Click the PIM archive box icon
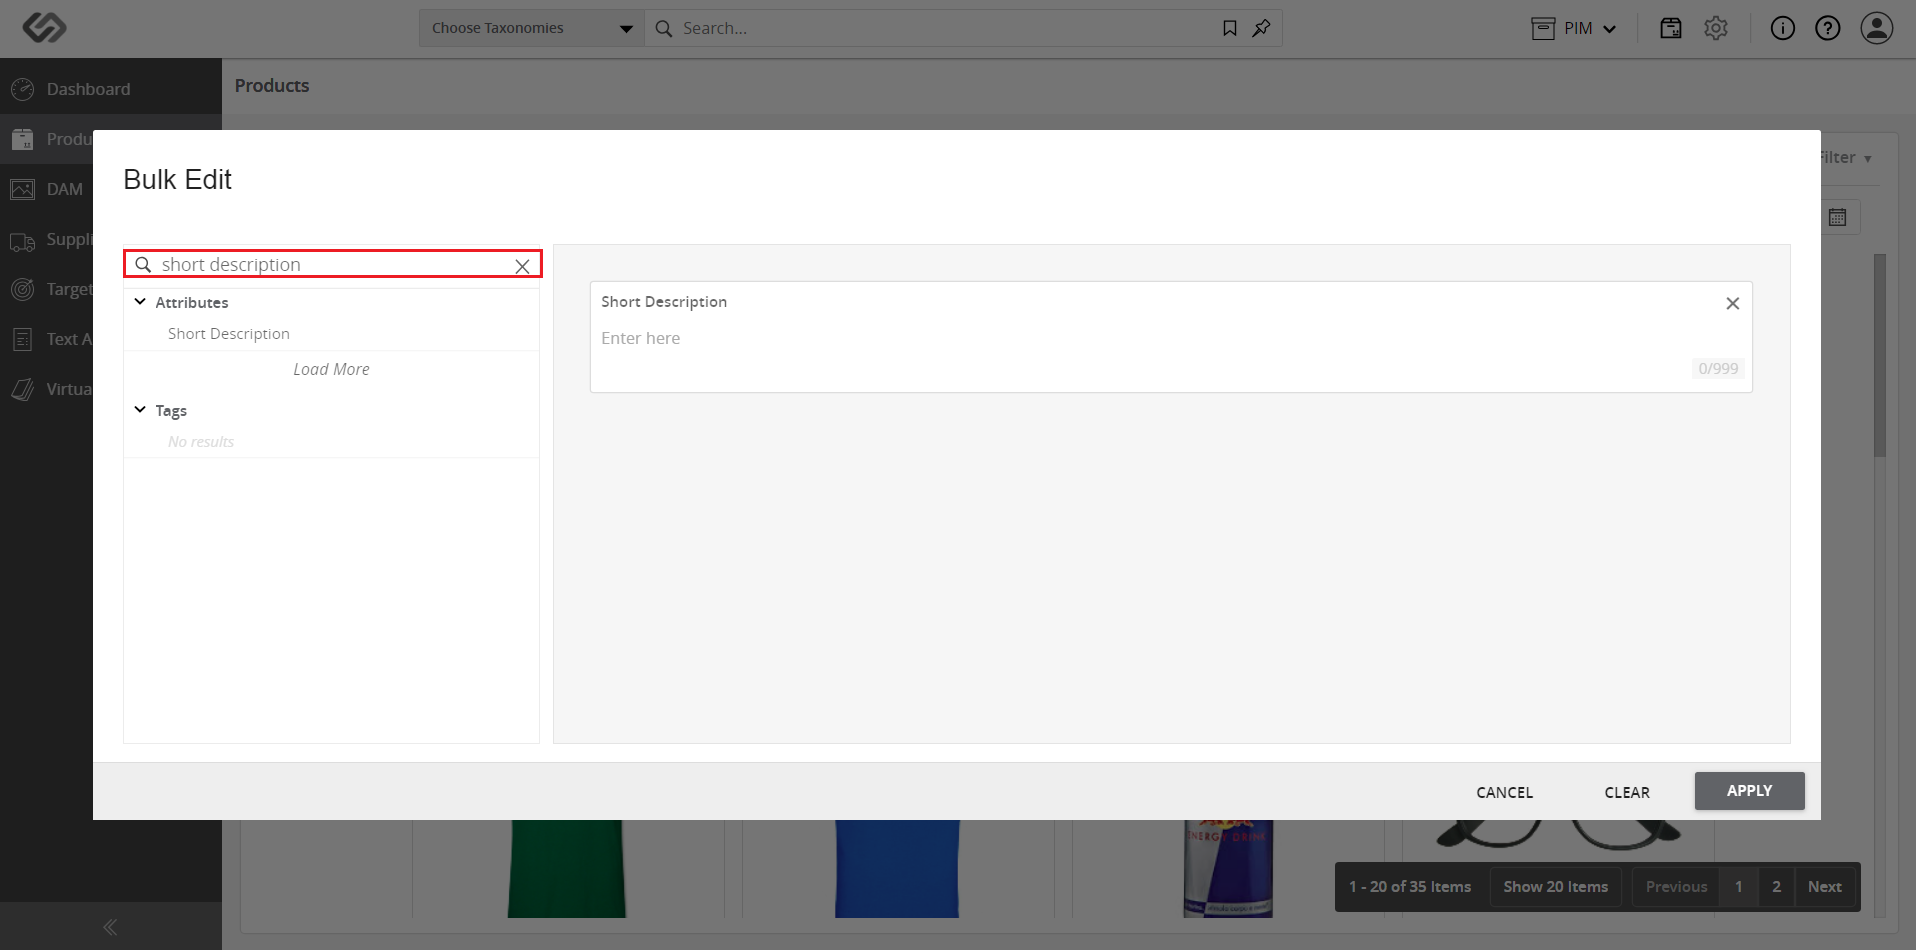Screen dimensions: 1916x950 coord(1543,28)
